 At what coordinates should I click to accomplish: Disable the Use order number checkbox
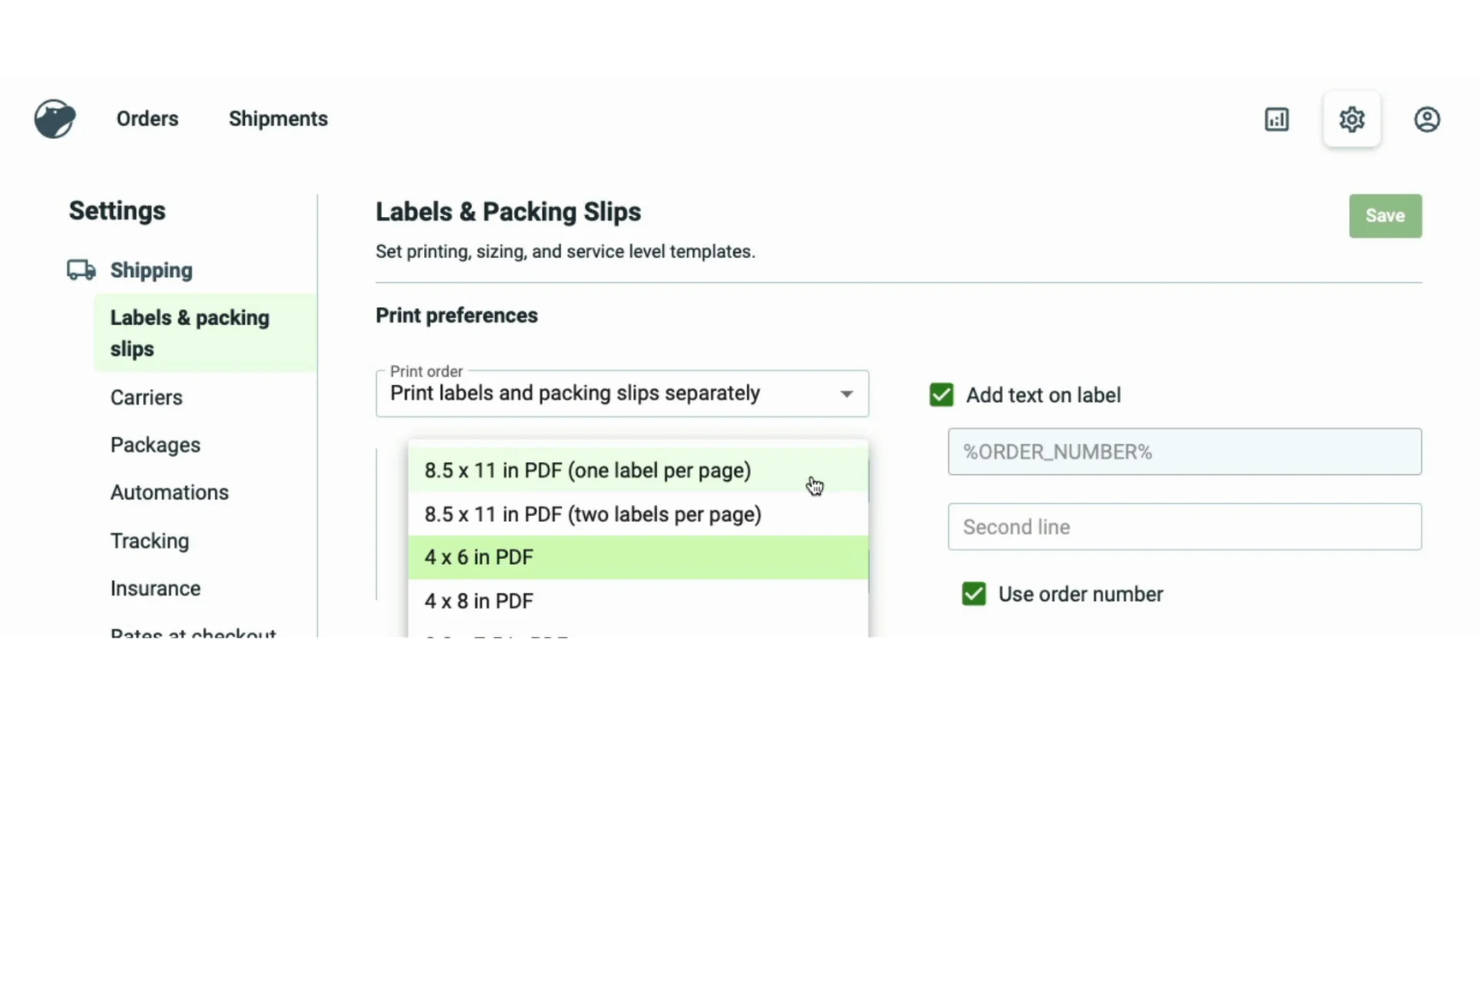(x=973, y=593)
